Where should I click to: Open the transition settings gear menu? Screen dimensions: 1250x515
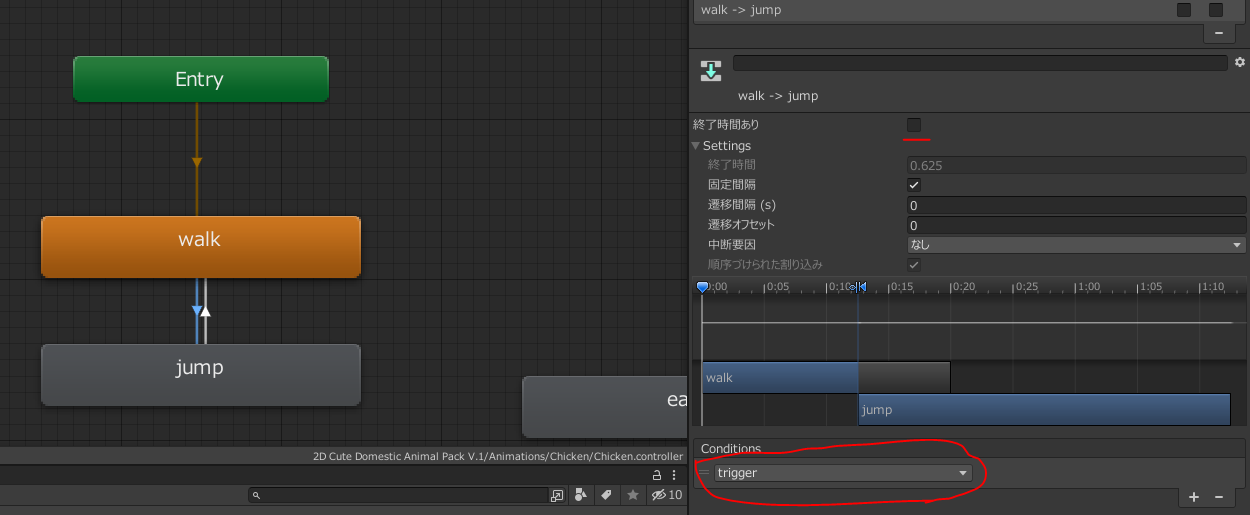point(1240,62)
